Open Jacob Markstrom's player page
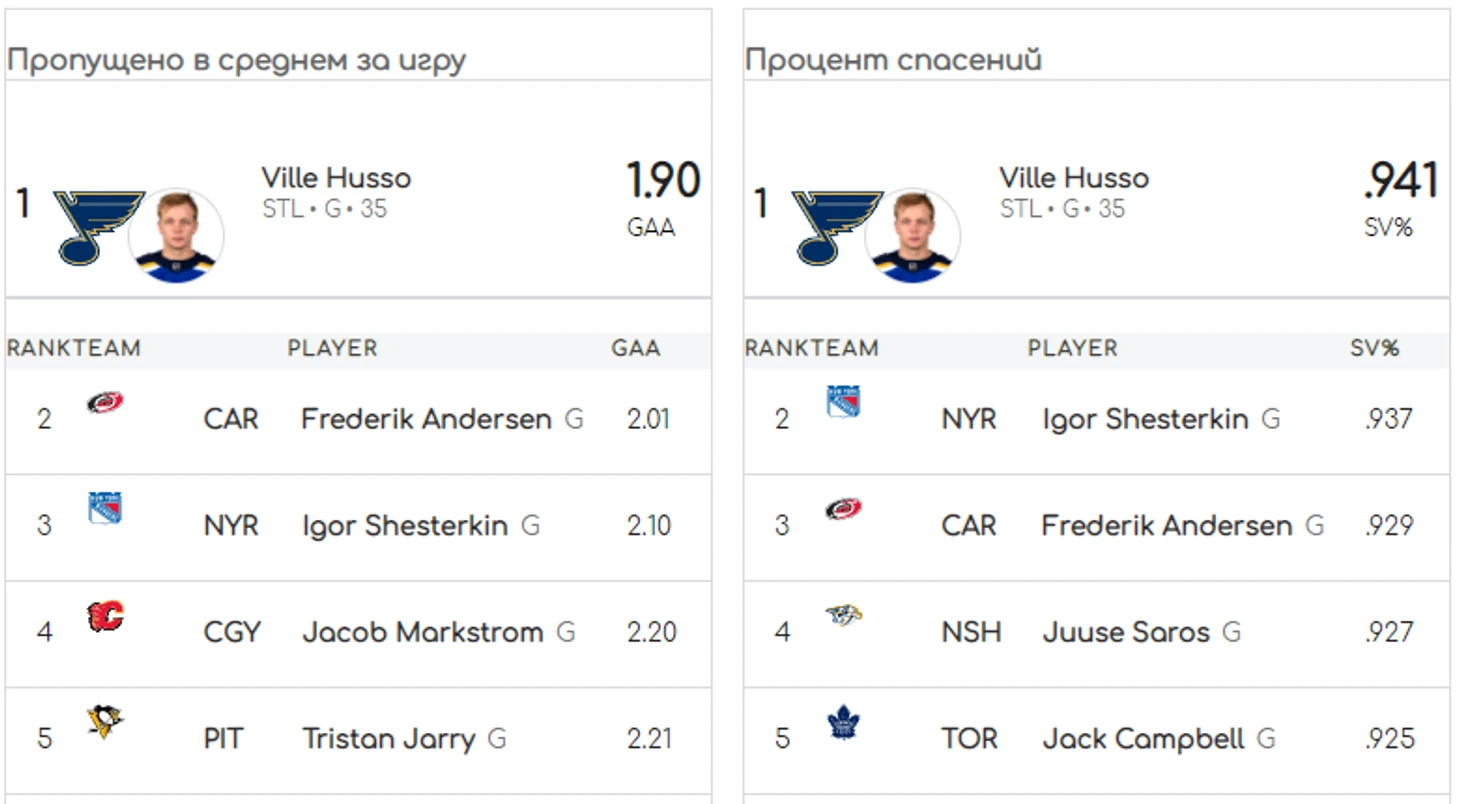 422,632
